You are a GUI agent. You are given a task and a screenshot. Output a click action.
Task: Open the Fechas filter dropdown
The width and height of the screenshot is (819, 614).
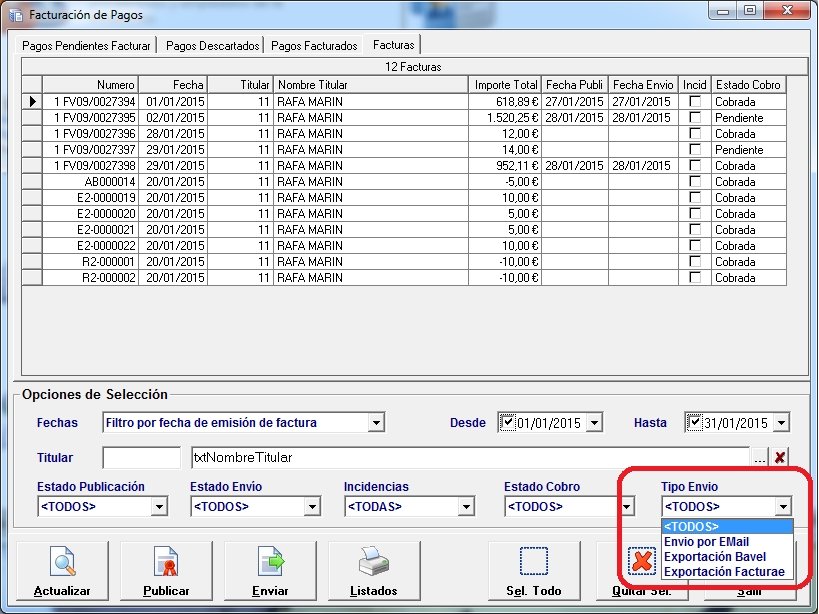coord(376,422)
